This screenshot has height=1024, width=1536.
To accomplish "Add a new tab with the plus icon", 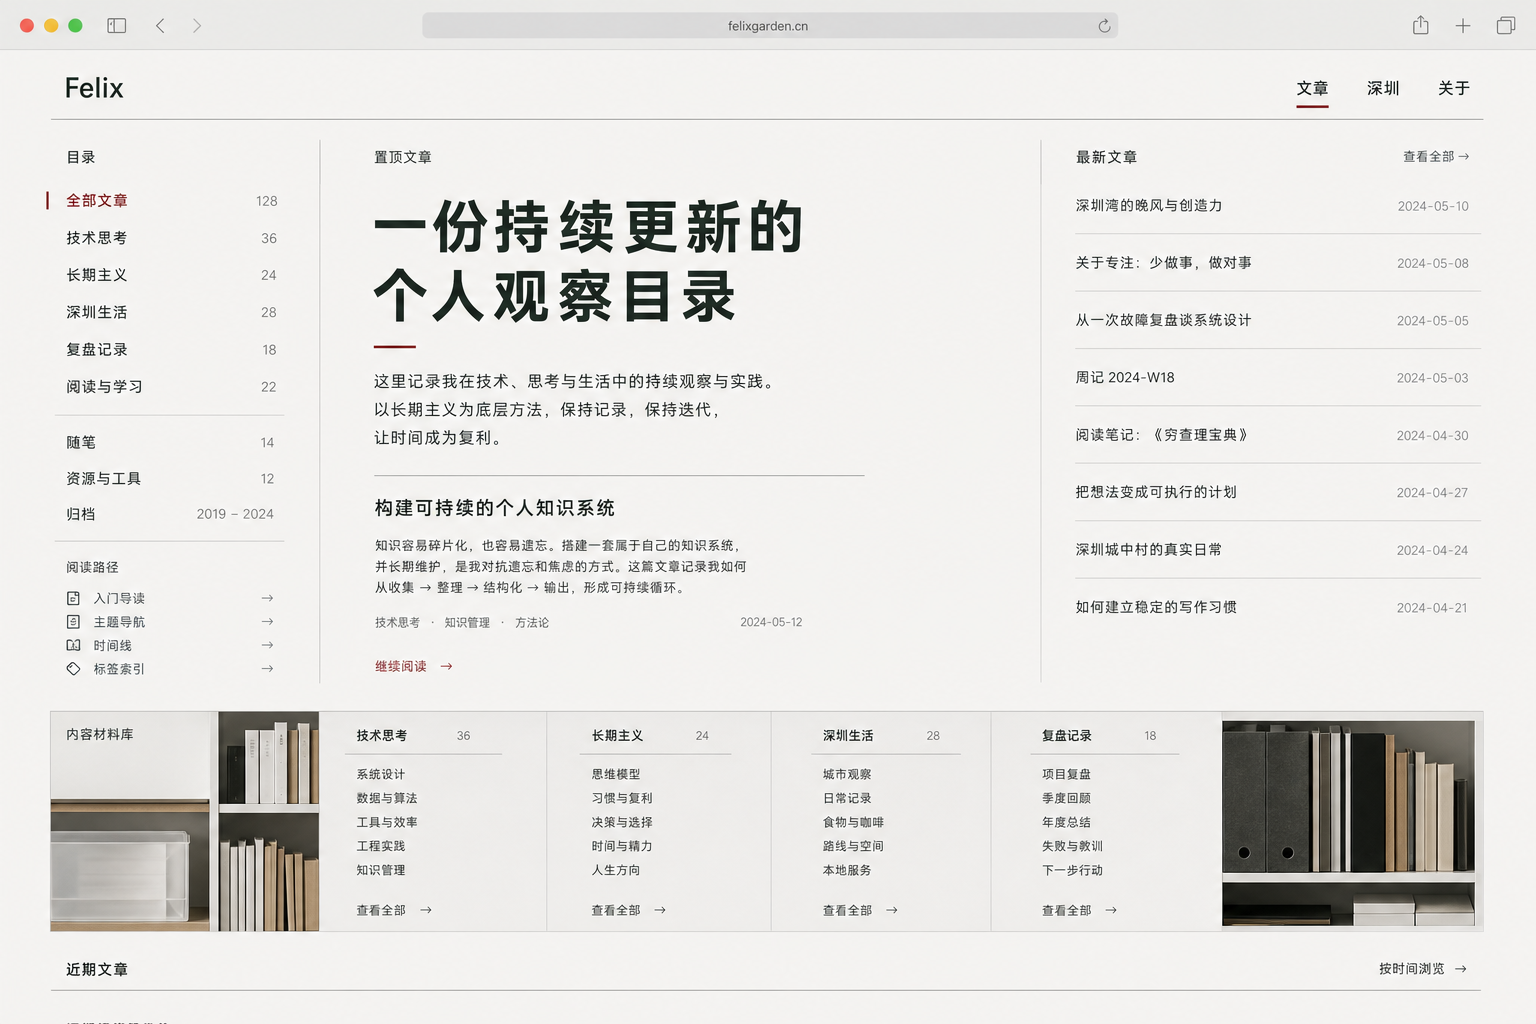I will click(1463, 26).
